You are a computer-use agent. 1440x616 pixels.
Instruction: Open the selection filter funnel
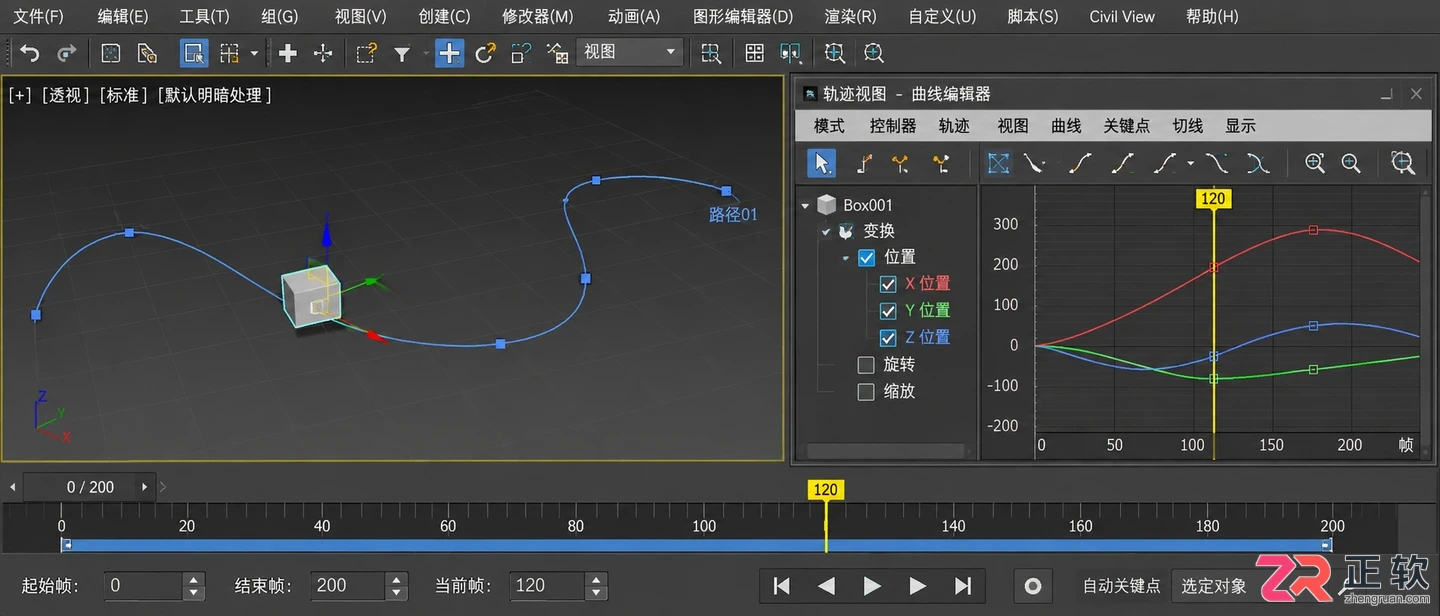(402, 54)
